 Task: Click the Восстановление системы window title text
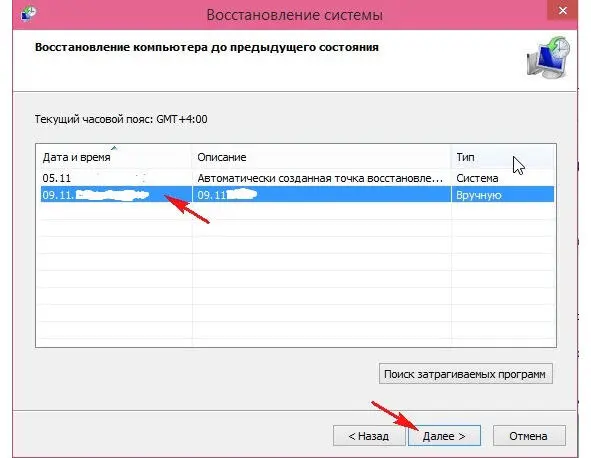pos(295,15)
